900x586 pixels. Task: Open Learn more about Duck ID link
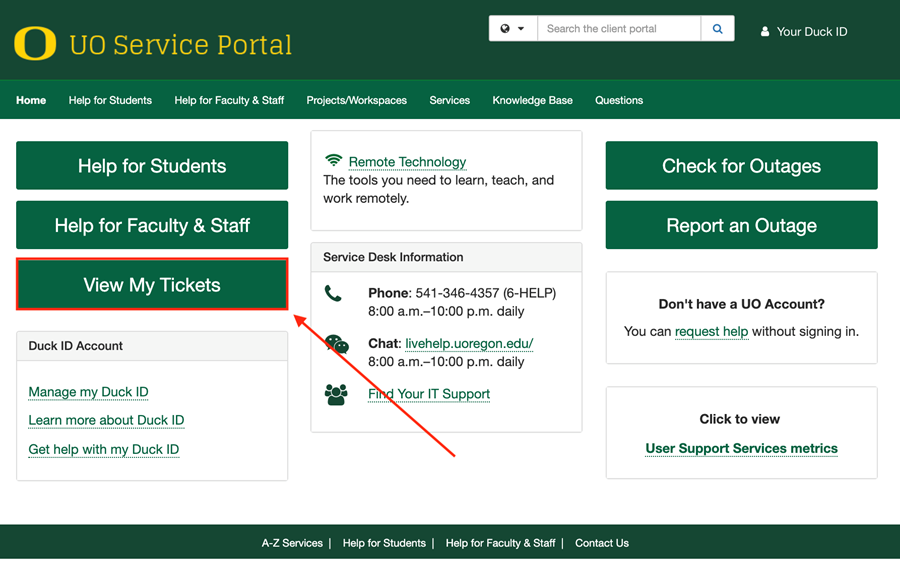[x=106, y=420]
